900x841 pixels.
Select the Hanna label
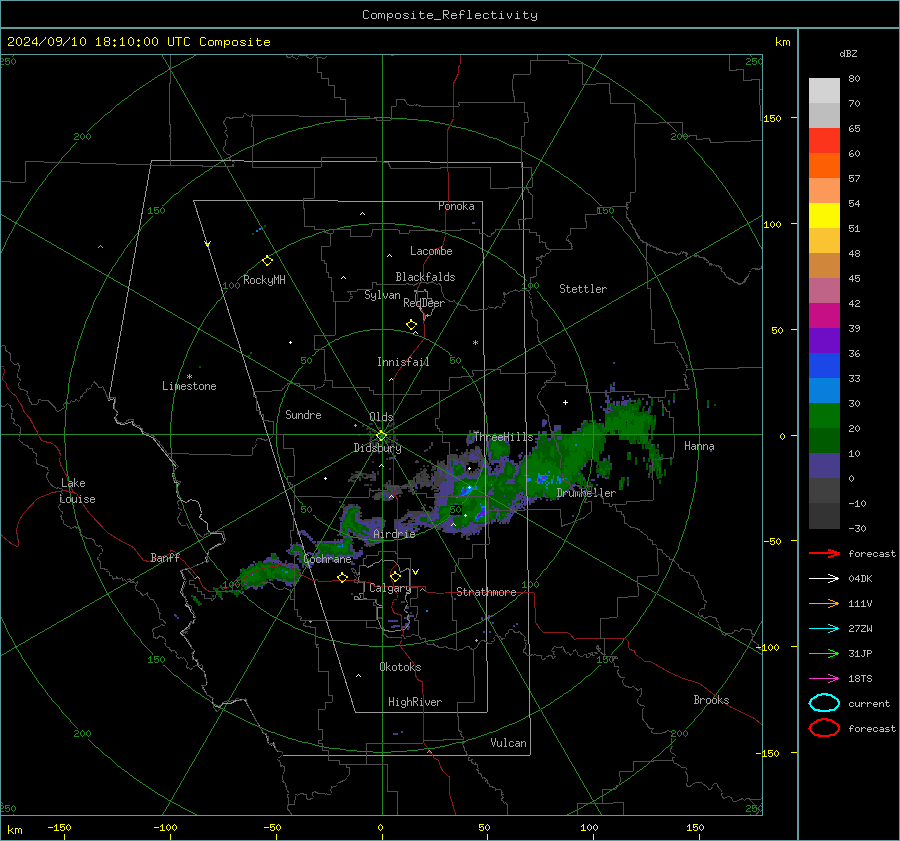(x=699, y=446)
